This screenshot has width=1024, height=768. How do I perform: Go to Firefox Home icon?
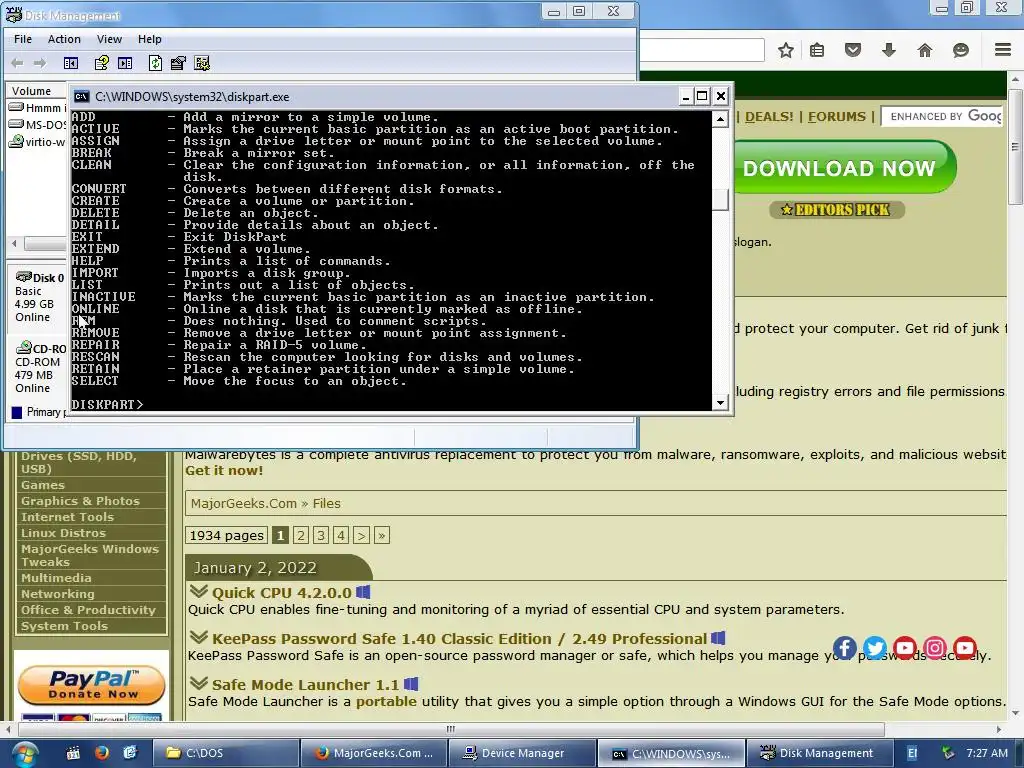(x=925, y=50)
